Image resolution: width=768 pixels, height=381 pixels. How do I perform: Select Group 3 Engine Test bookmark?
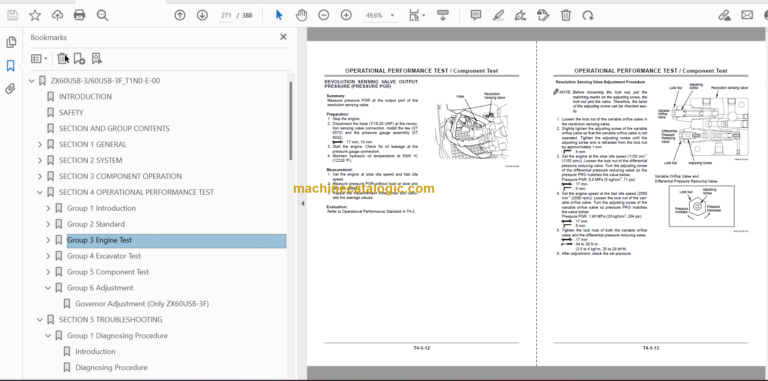point(176,240)
